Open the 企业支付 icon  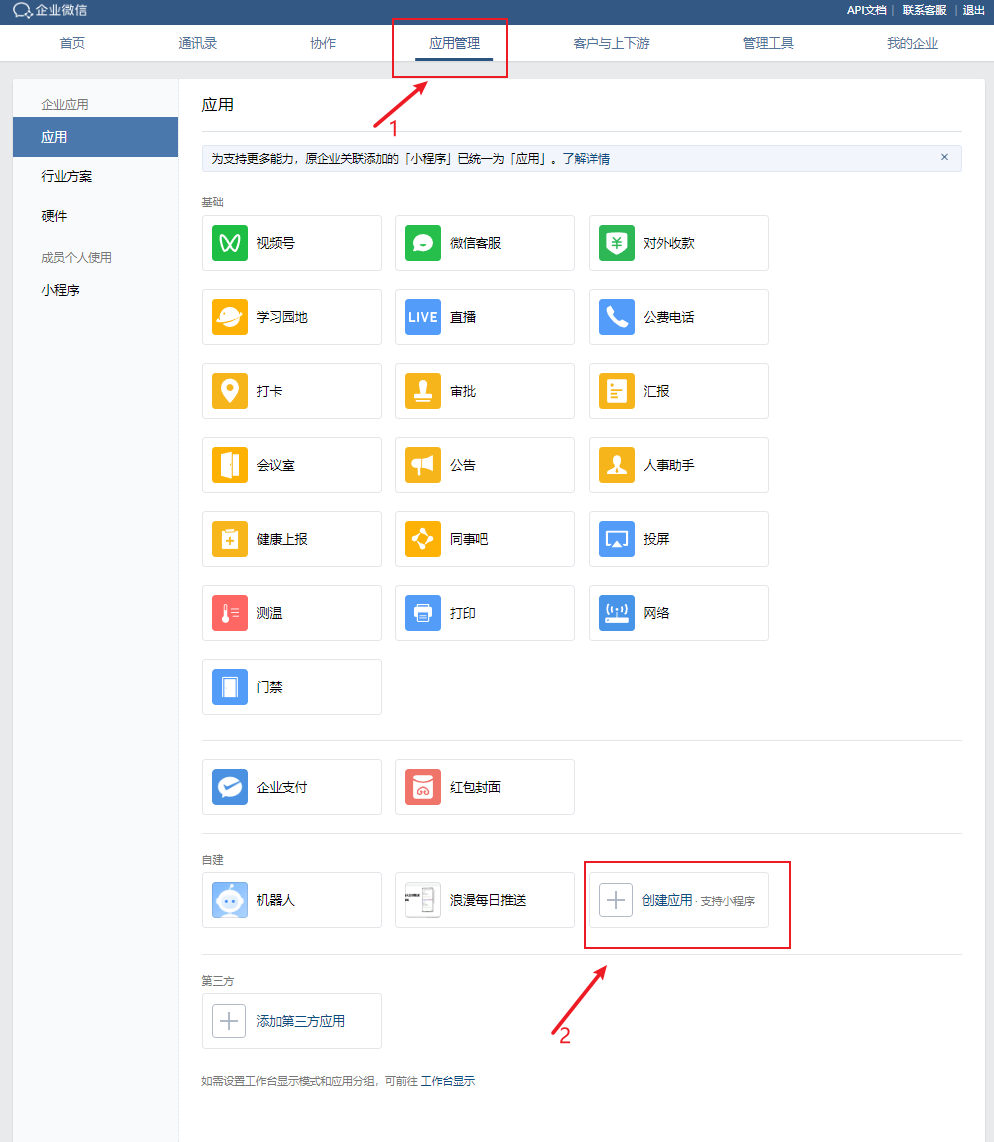[x=230, y=787]
